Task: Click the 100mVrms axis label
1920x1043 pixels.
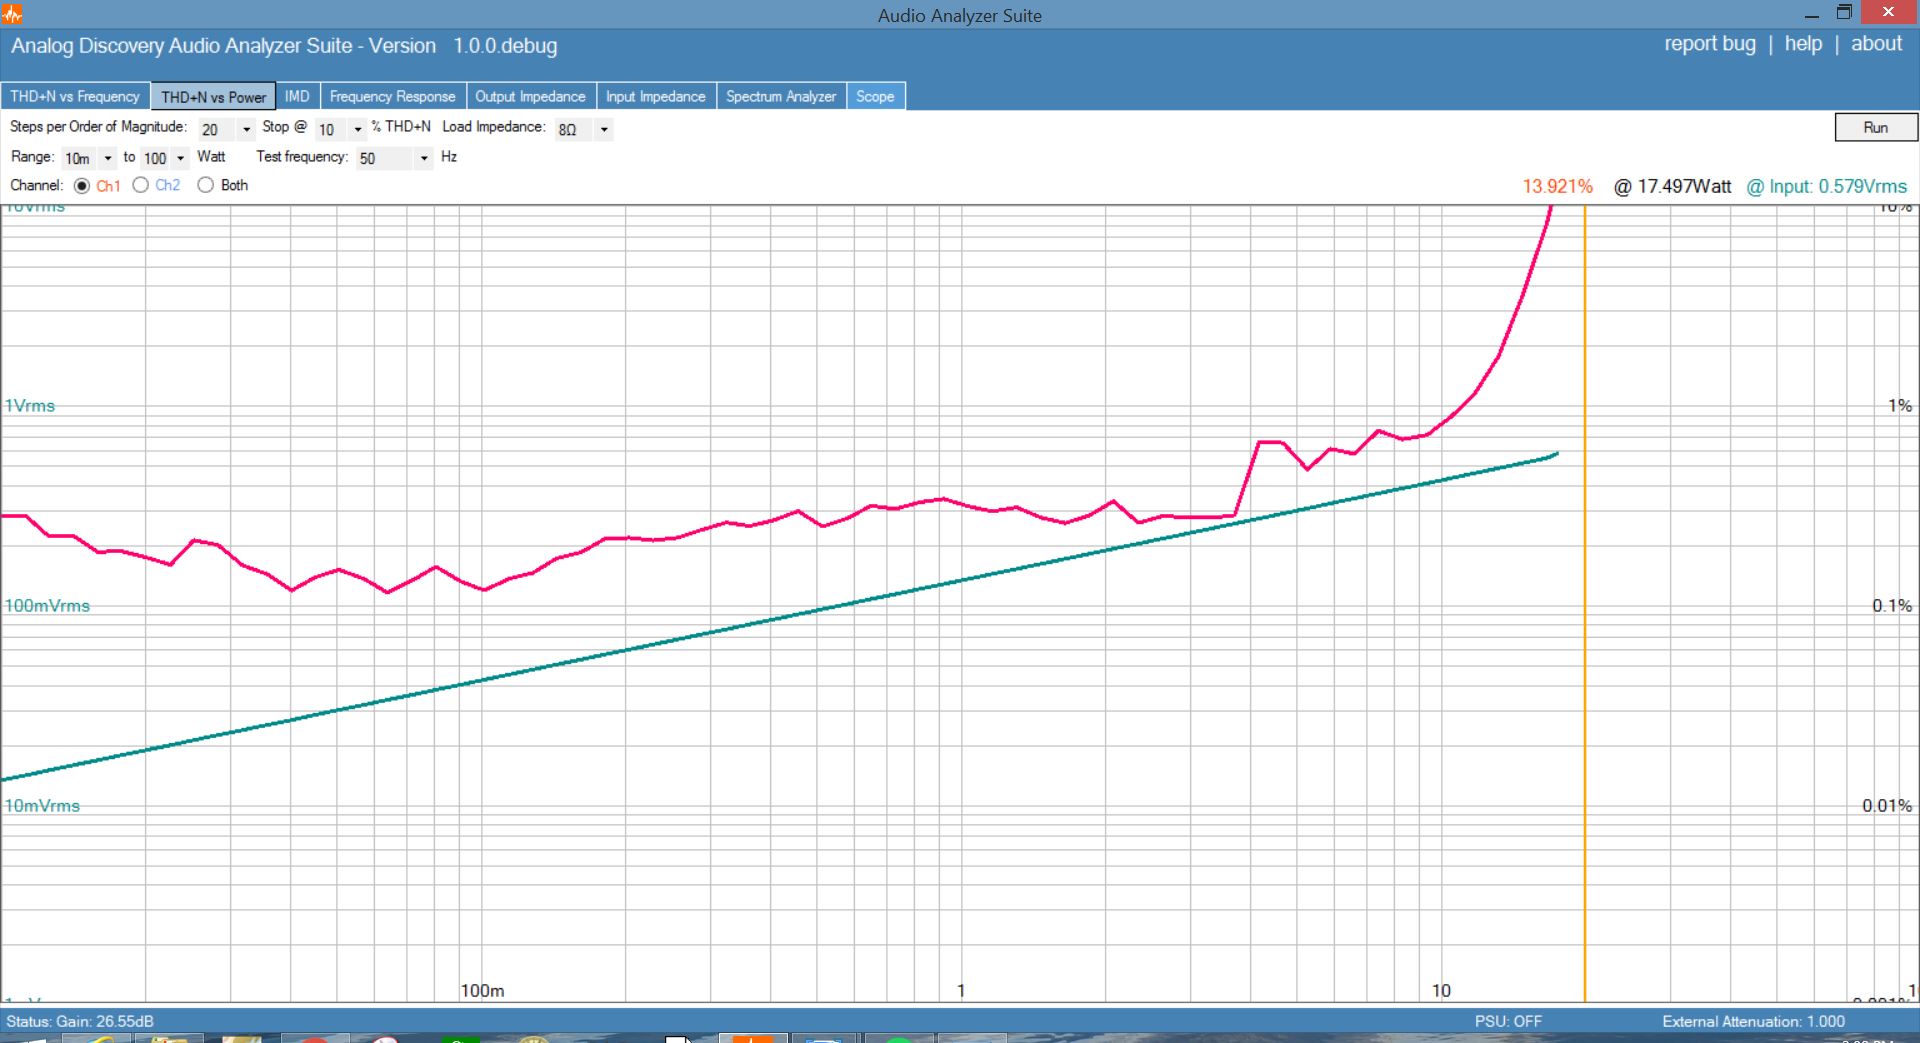Action: (x=47, y=606)
